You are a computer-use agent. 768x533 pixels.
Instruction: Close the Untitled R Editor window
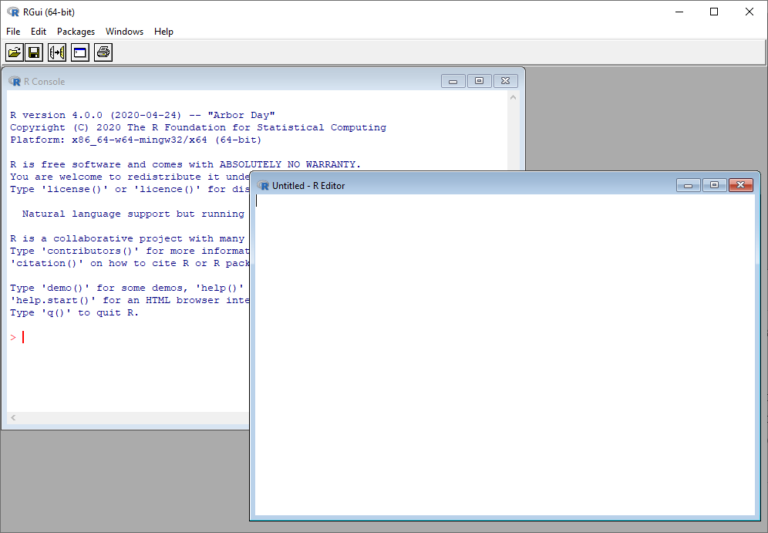740,185
